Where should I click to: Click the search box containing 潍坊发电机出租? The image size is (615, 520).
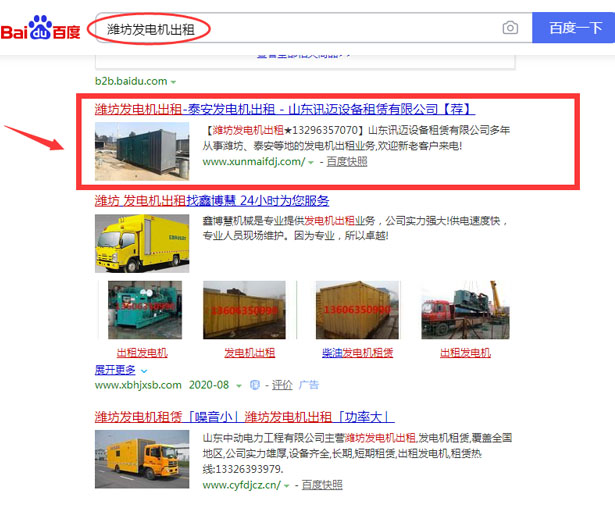tap(313, 28)
